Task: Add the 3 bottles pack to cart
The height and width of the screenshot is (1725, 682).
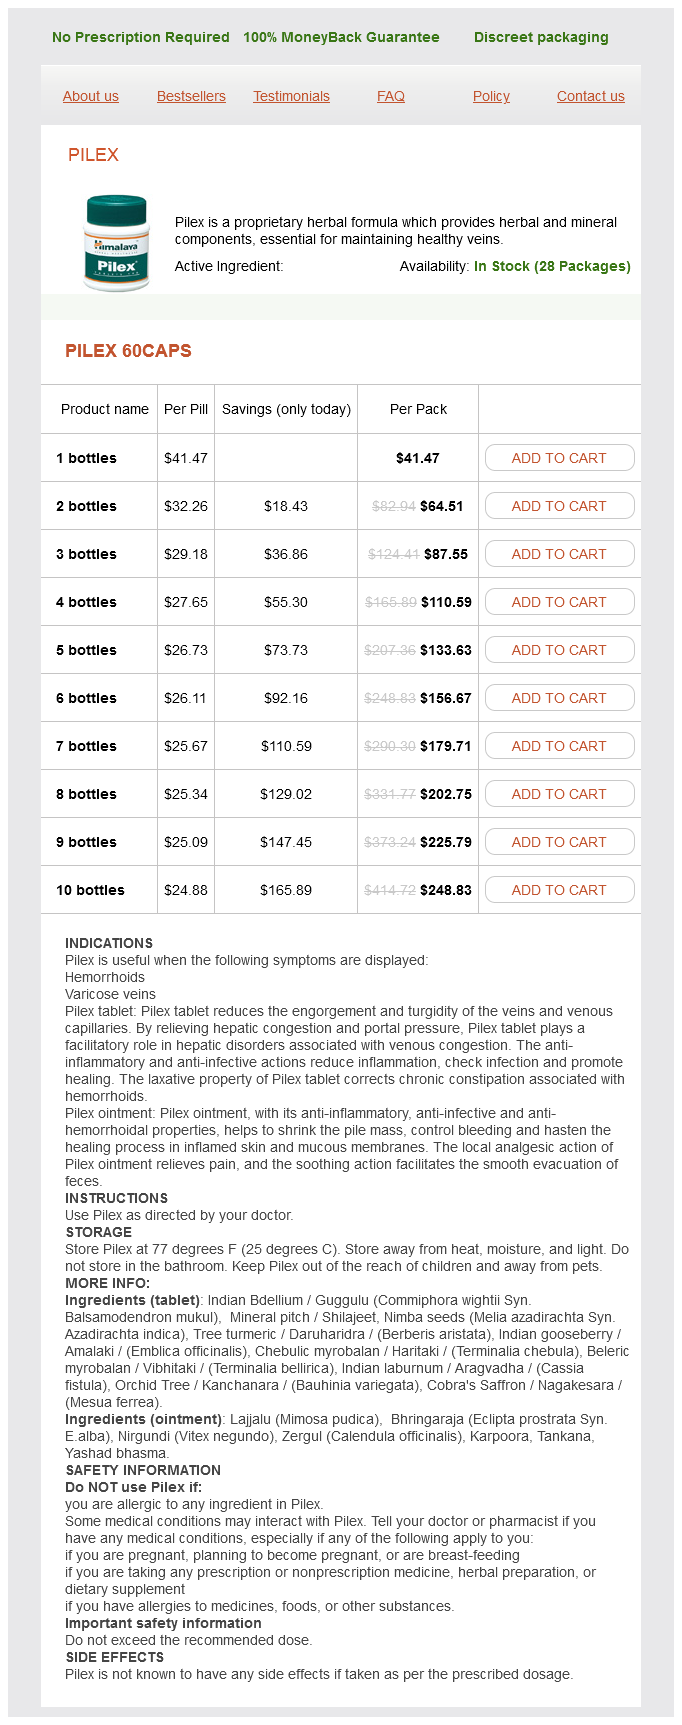Action: coord(559,554)
